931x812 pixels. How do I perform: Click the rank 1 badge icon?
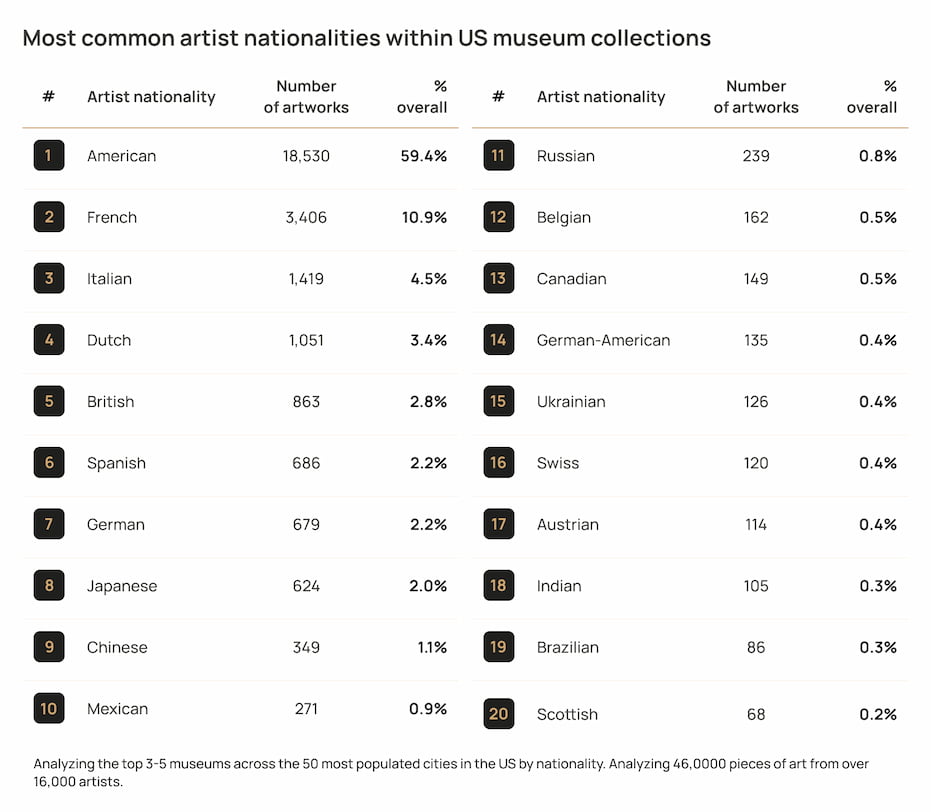pos(48,156)
